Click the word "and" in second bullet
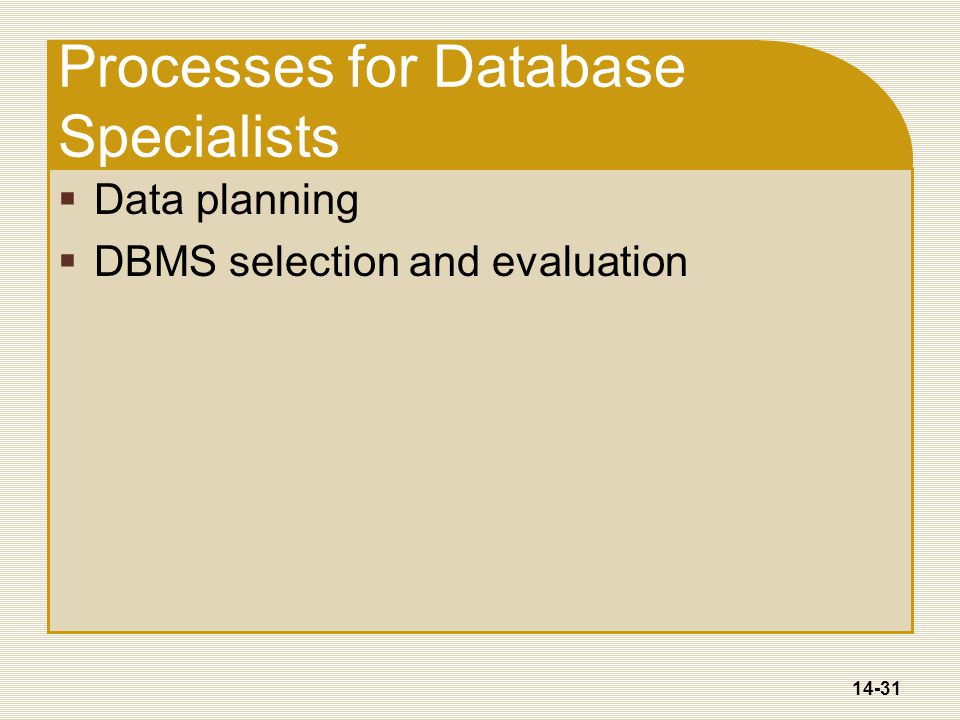960x720 pixels. pos(444,261)
